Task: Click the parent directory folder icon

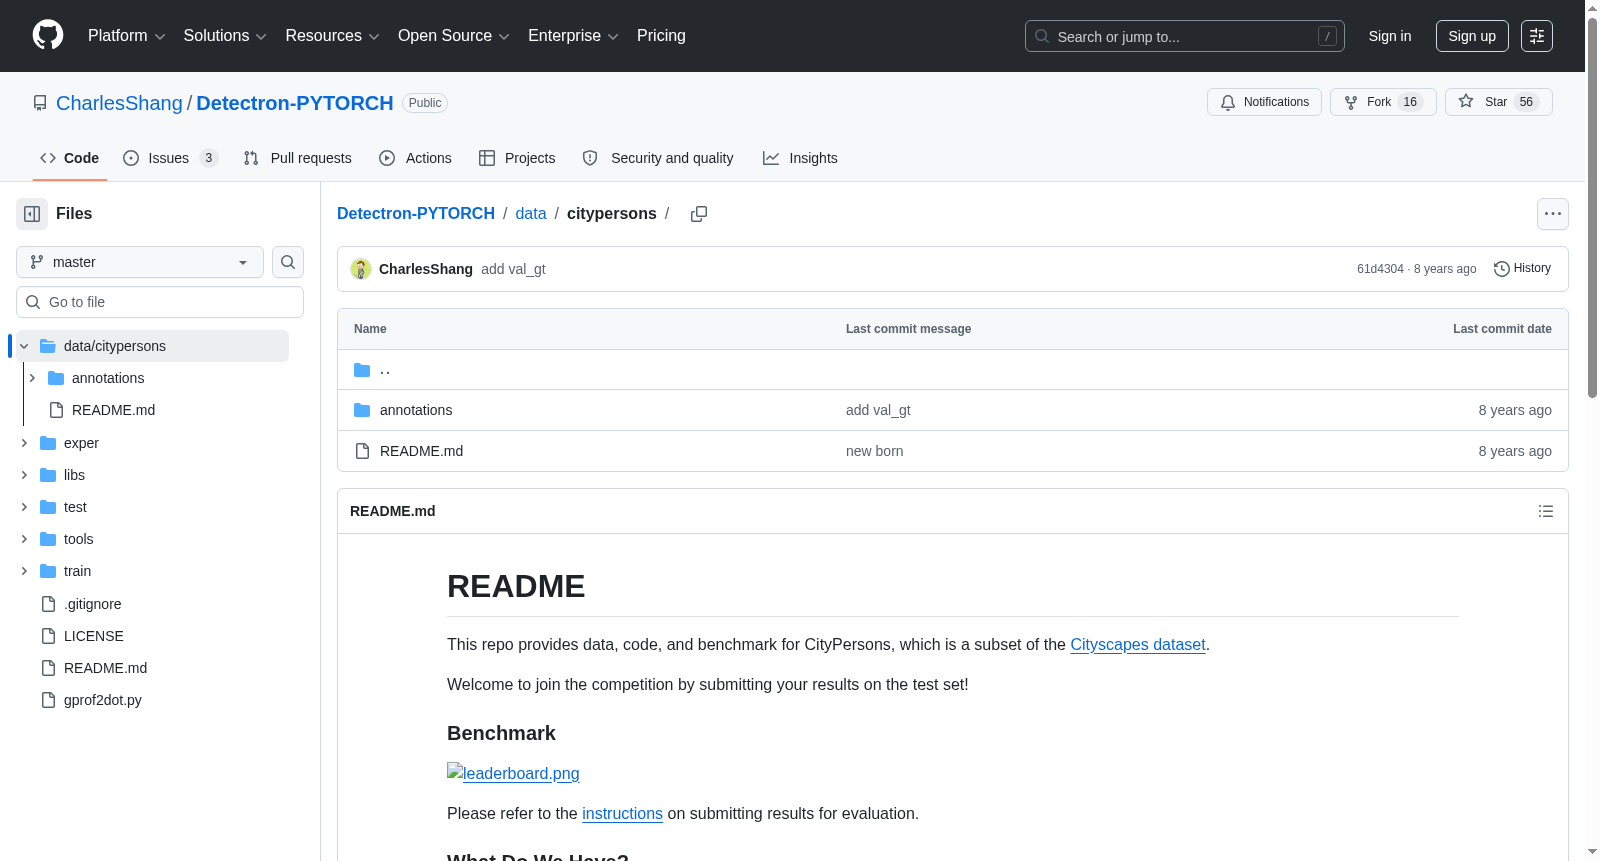Action: (x=362, y=370)
